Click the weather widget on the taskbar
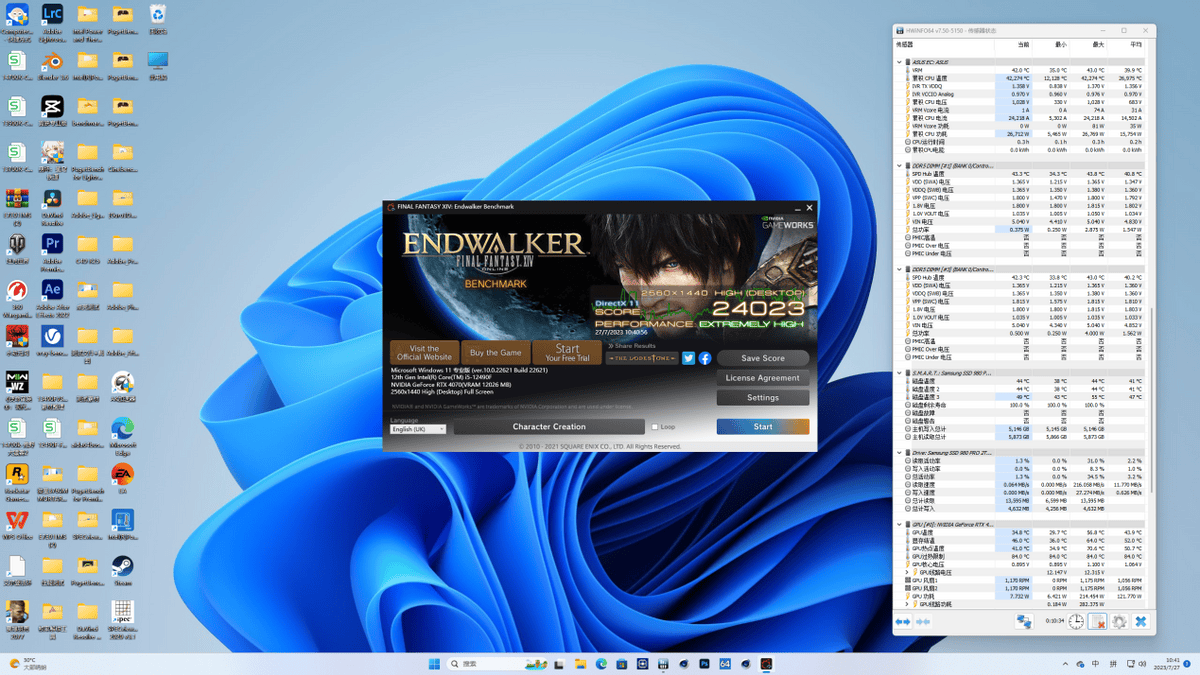The width and height of the screenshot is (1200, 675). coord(28,663)
